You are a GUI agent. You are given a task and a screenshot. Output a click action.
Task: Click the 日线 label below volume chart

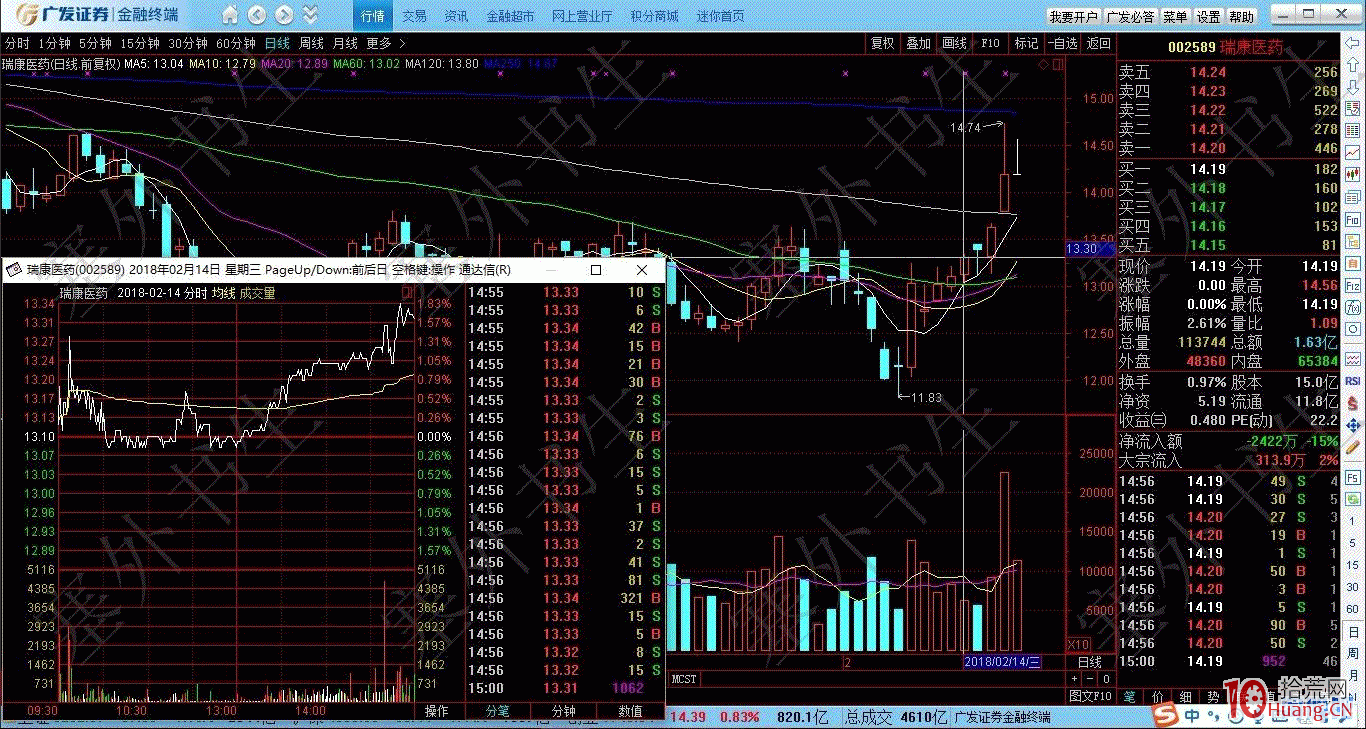tap(1088, 662)
